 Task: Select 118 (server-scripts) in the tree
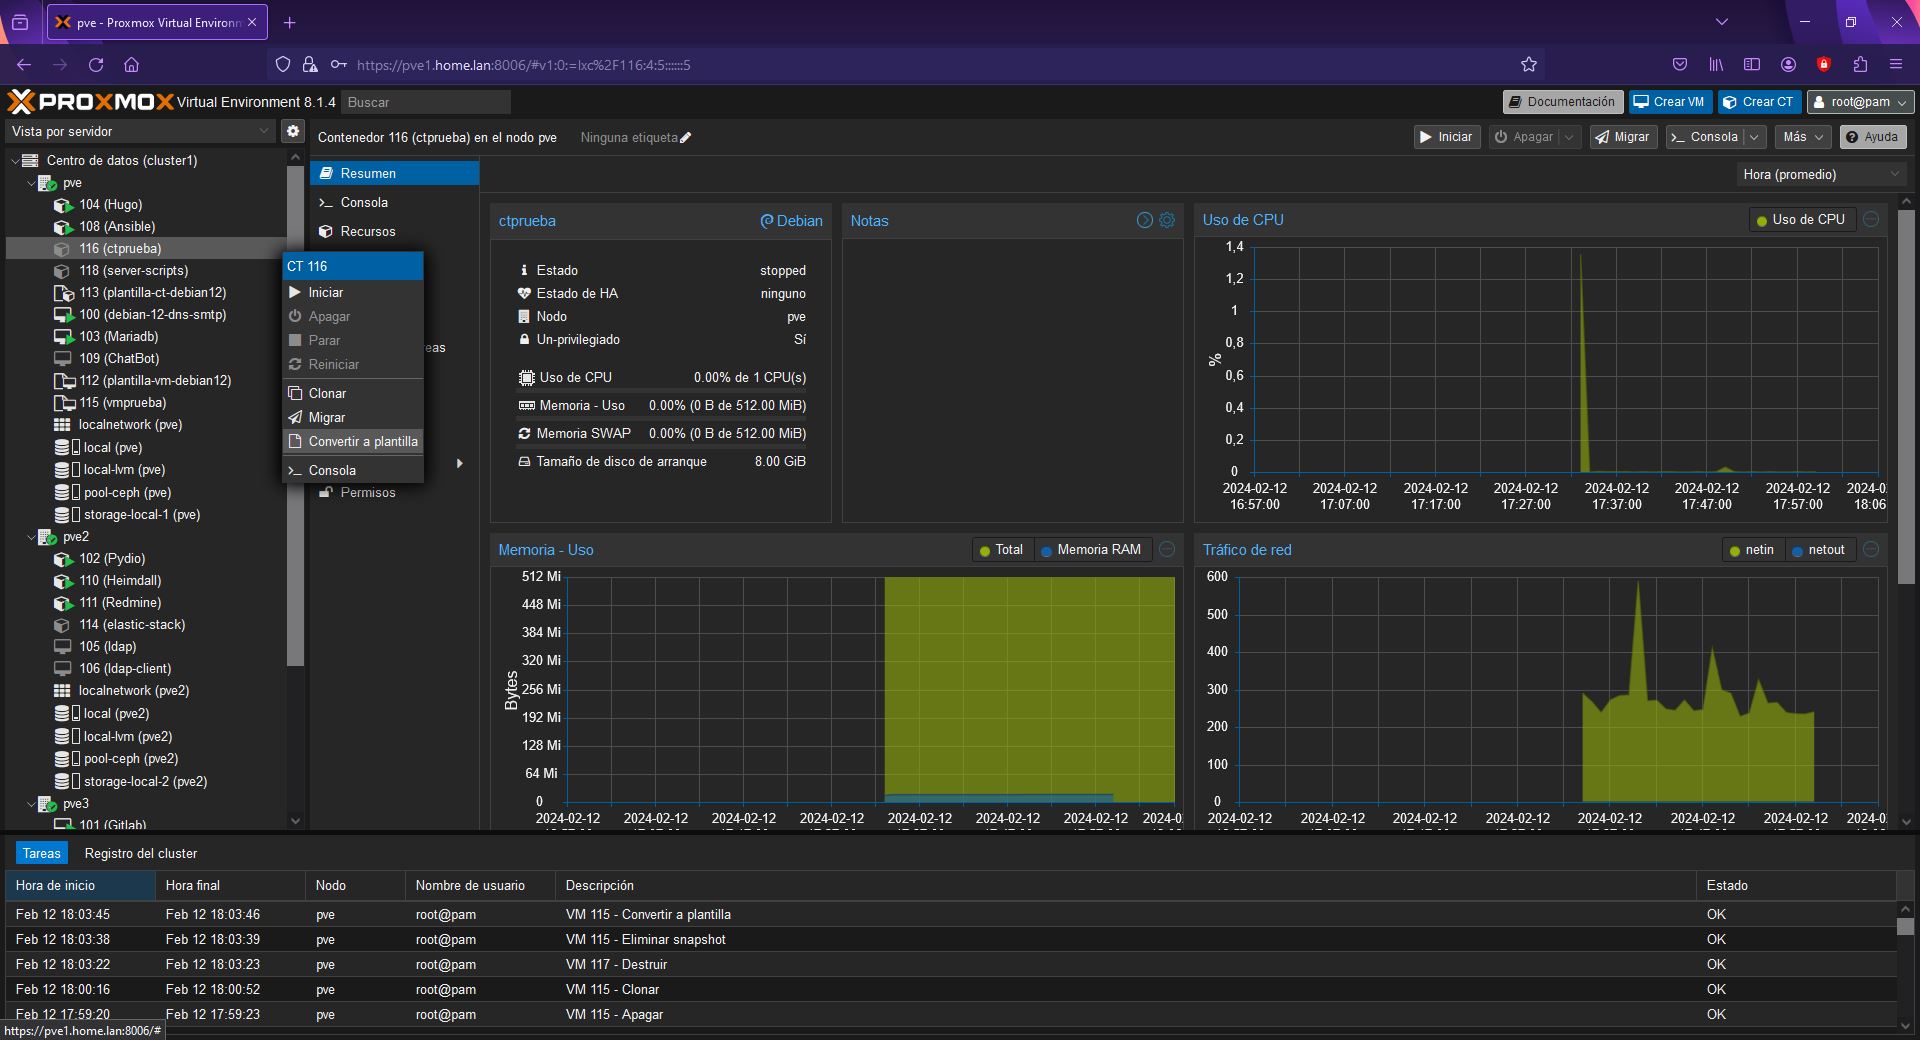point(134,271)
